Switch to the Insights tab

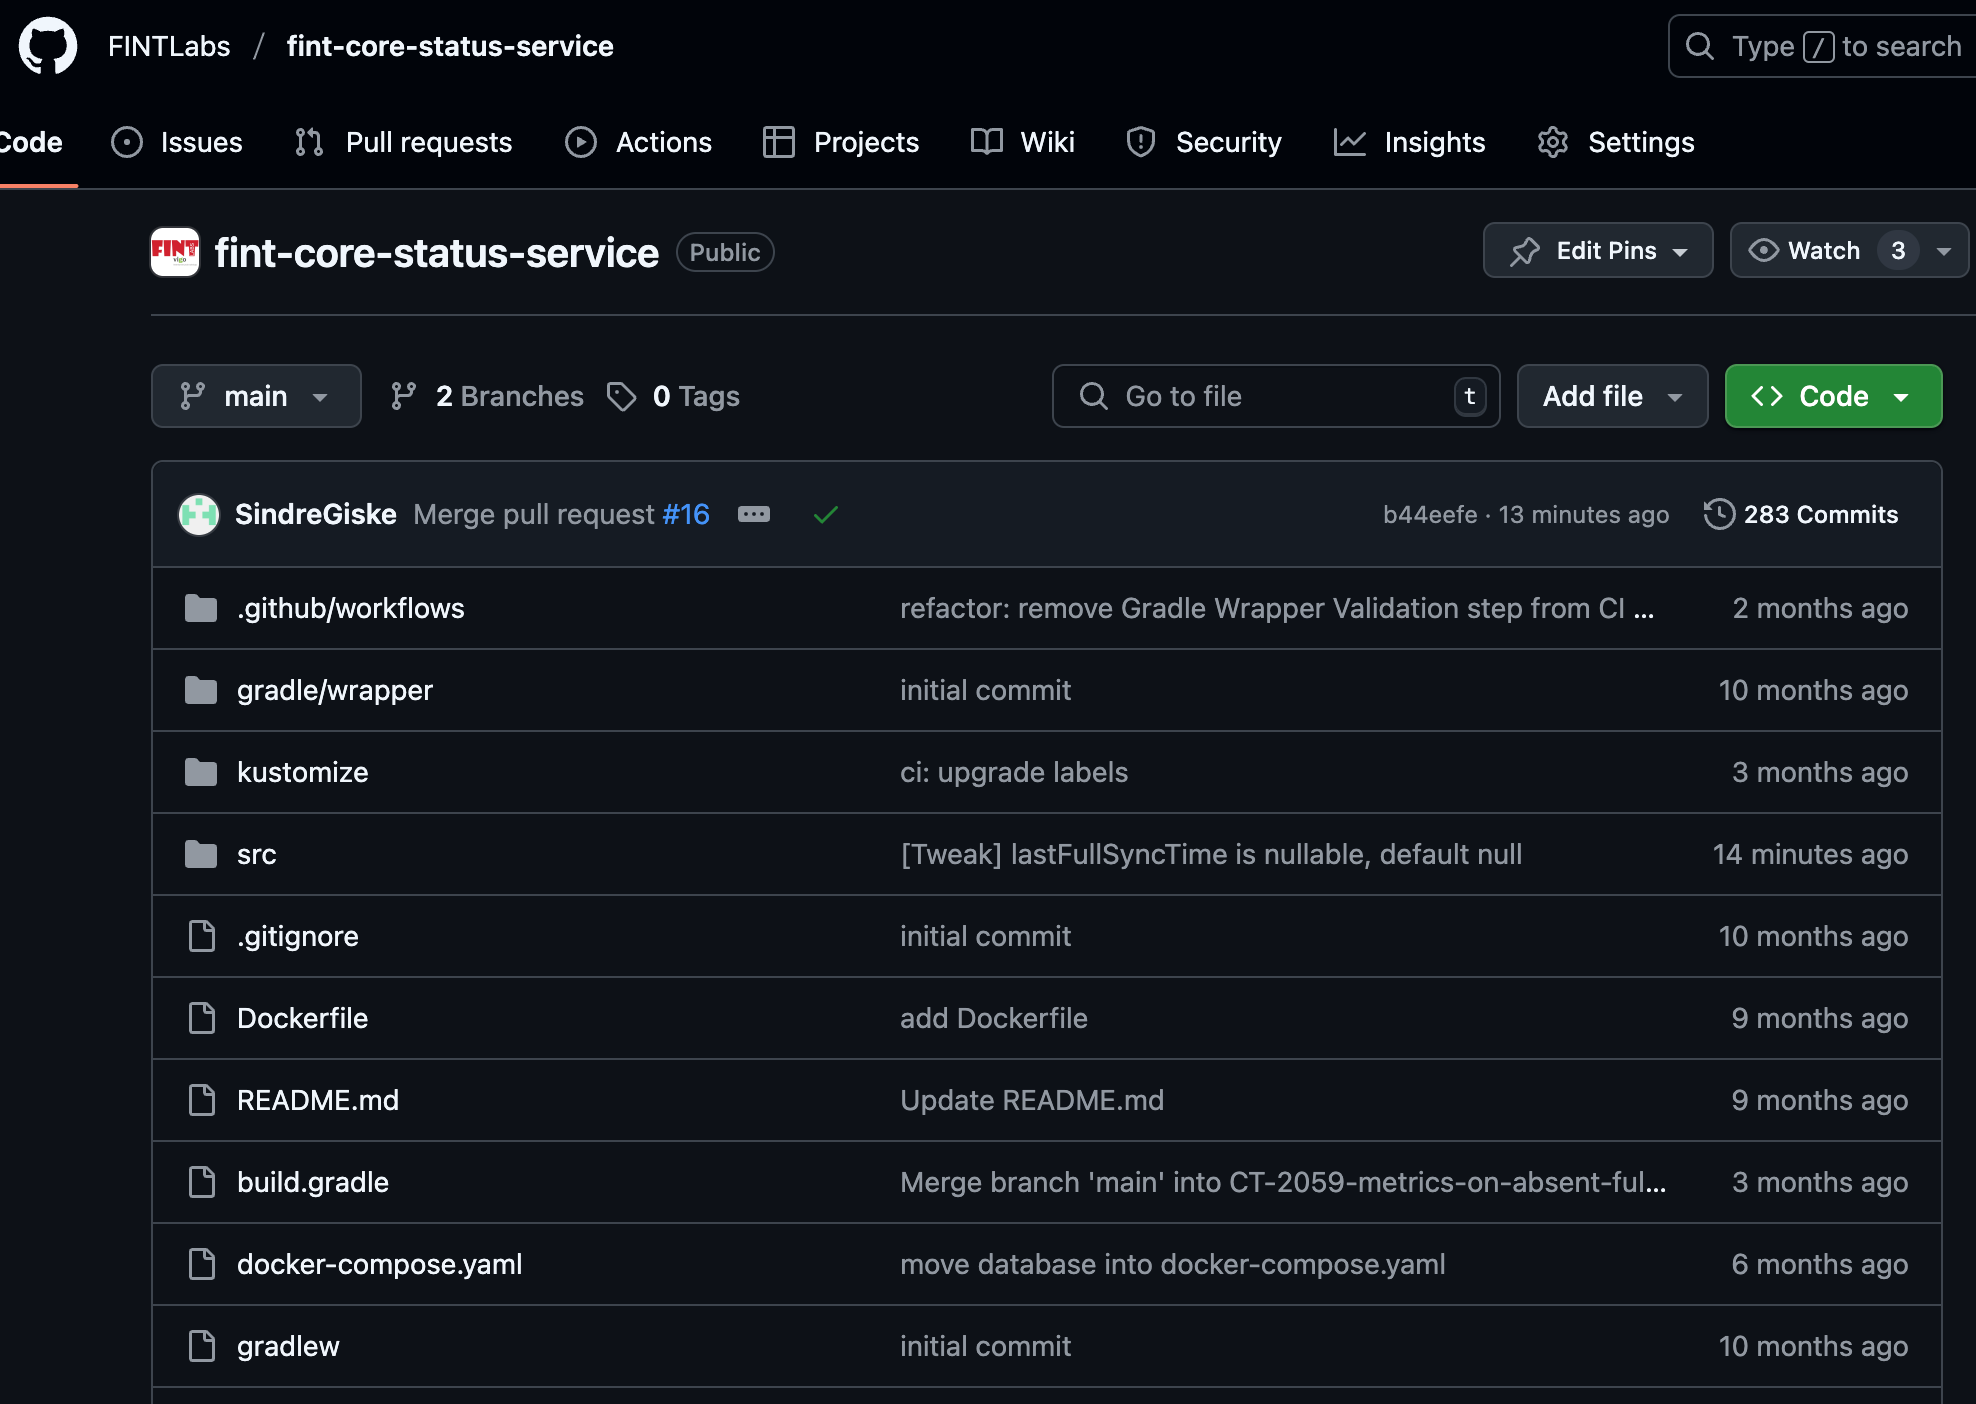pos(1410,142)
